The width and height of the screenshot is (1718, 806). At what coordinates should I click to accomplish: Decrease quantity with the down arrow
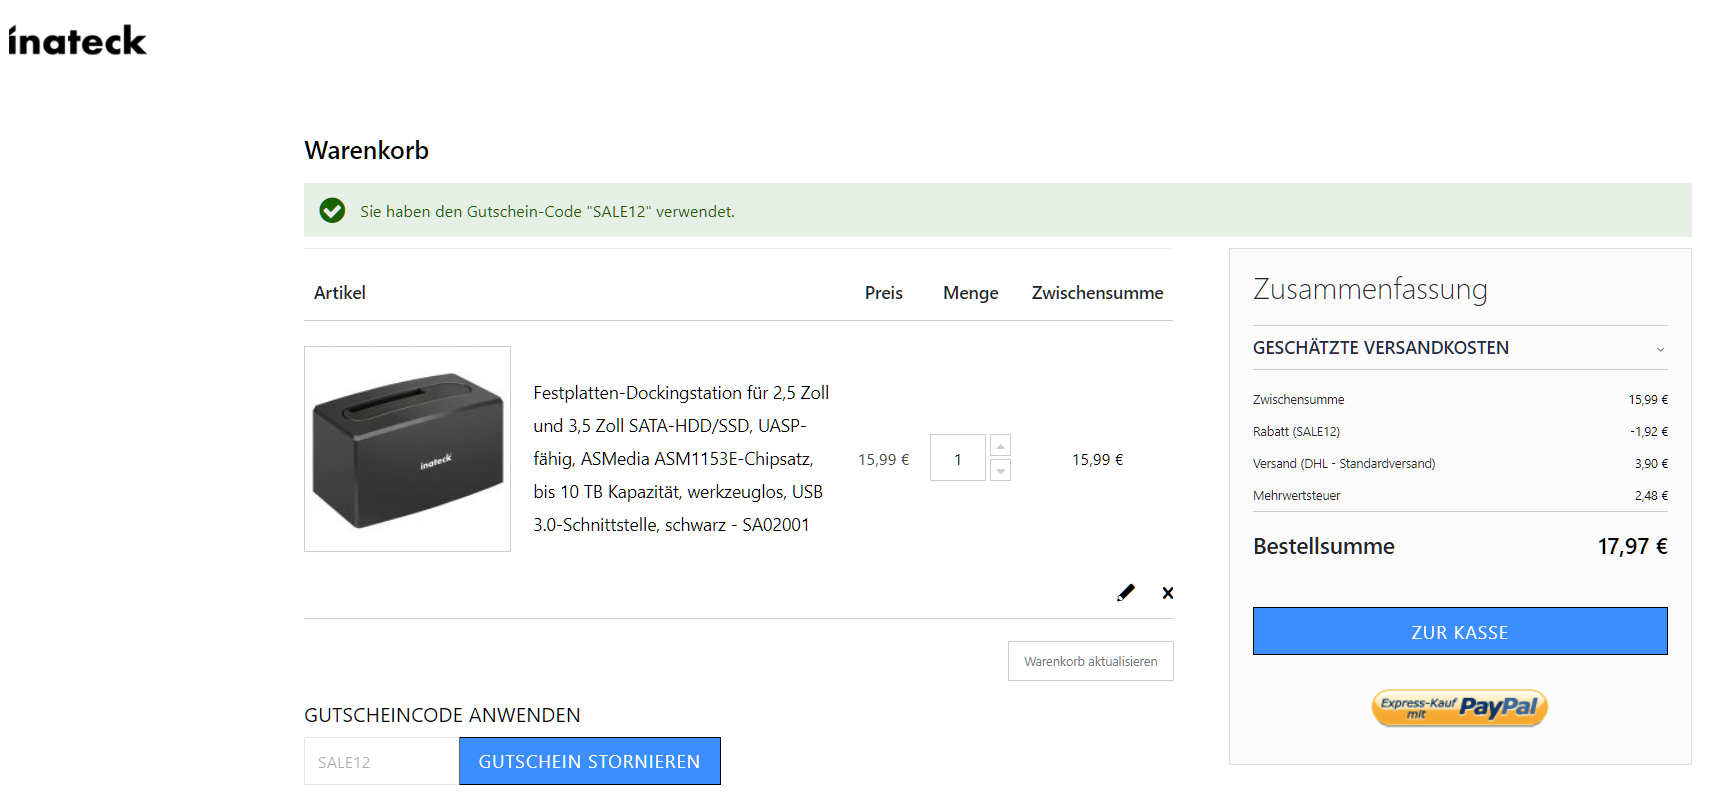(x=1000, y=470)
